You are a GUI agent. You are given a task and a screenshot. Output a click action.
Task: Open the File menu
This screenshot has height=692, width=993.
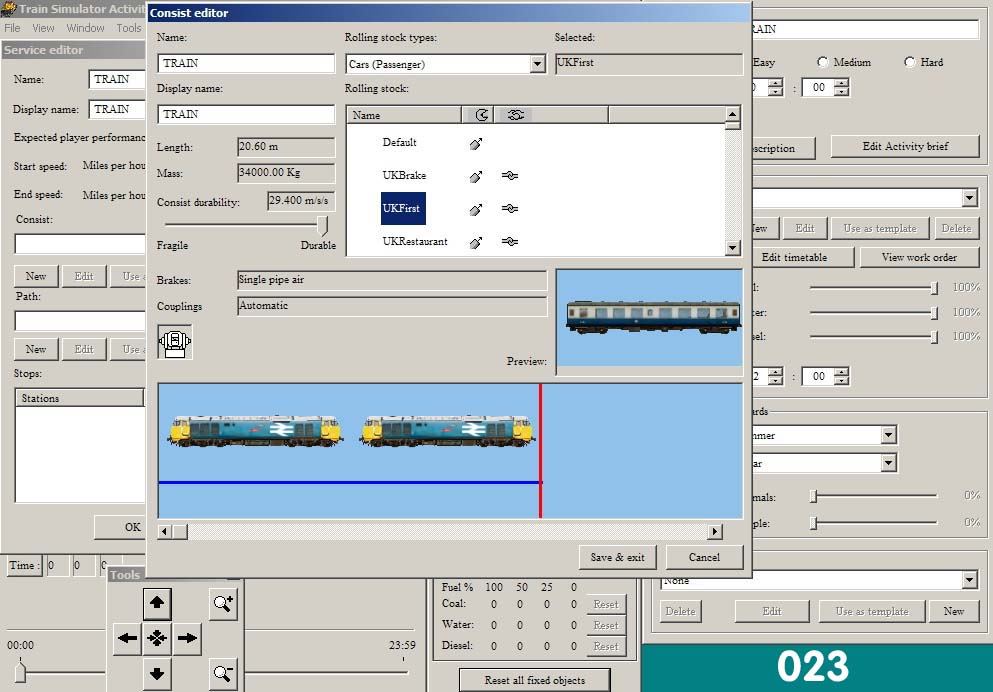[12, 28]
